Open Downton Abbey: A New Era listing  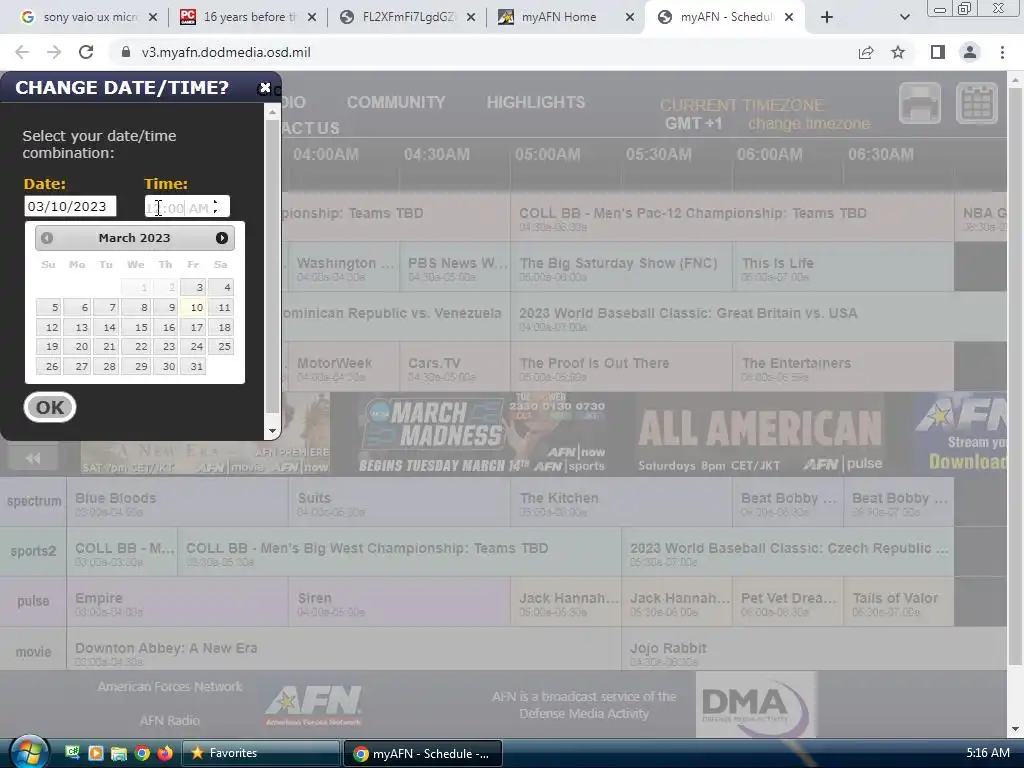(x=344, y=650)
